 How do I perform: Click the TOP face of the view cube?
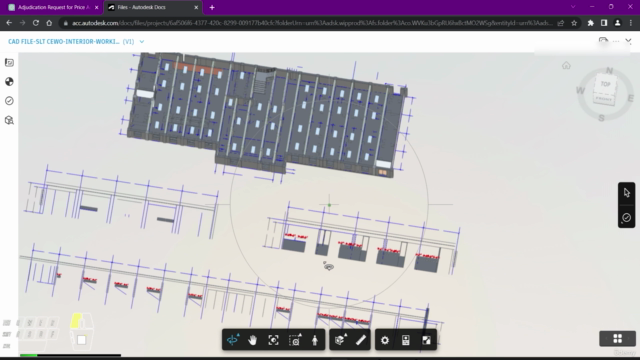(605, 84)
